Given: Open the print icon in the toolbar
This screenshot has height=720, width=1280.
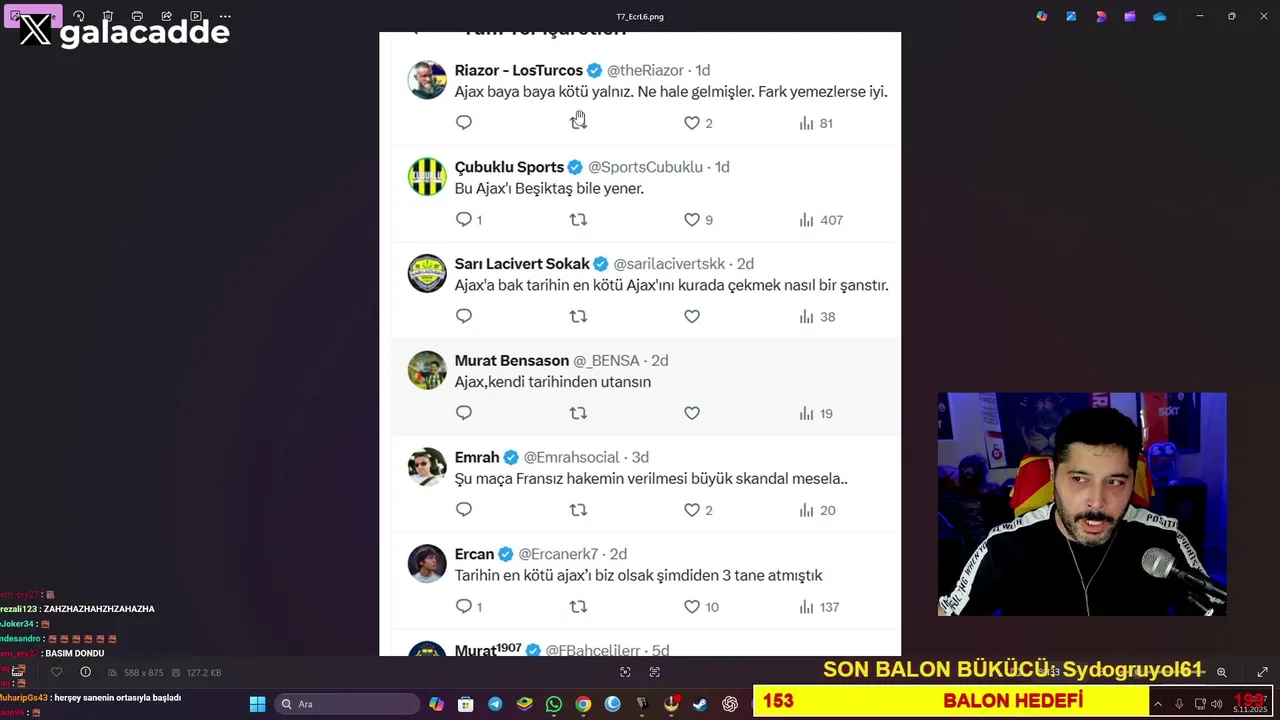Looking at the screenshot, I should click(x=137, y=16).
